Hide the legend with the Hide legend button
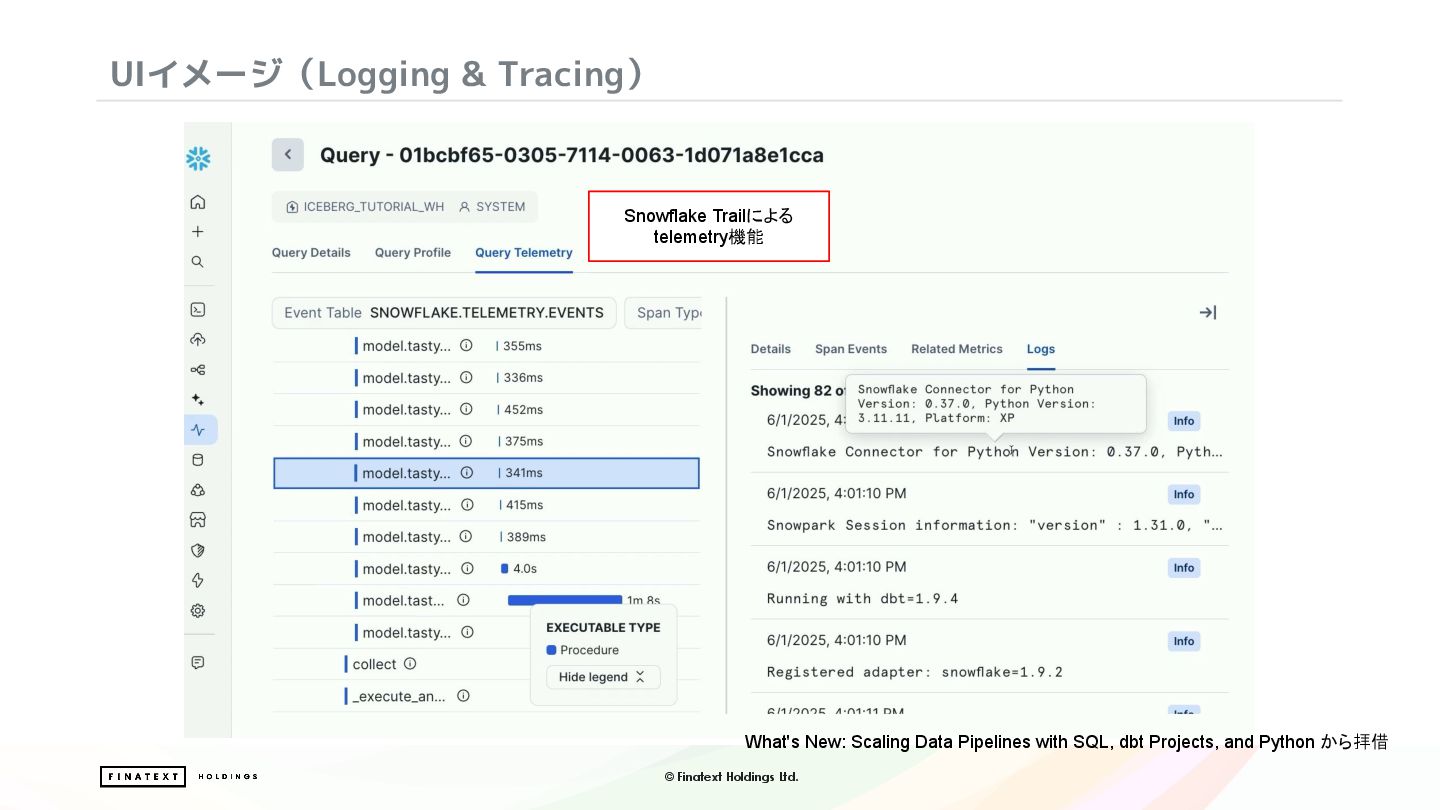 (x=603, y=677)
